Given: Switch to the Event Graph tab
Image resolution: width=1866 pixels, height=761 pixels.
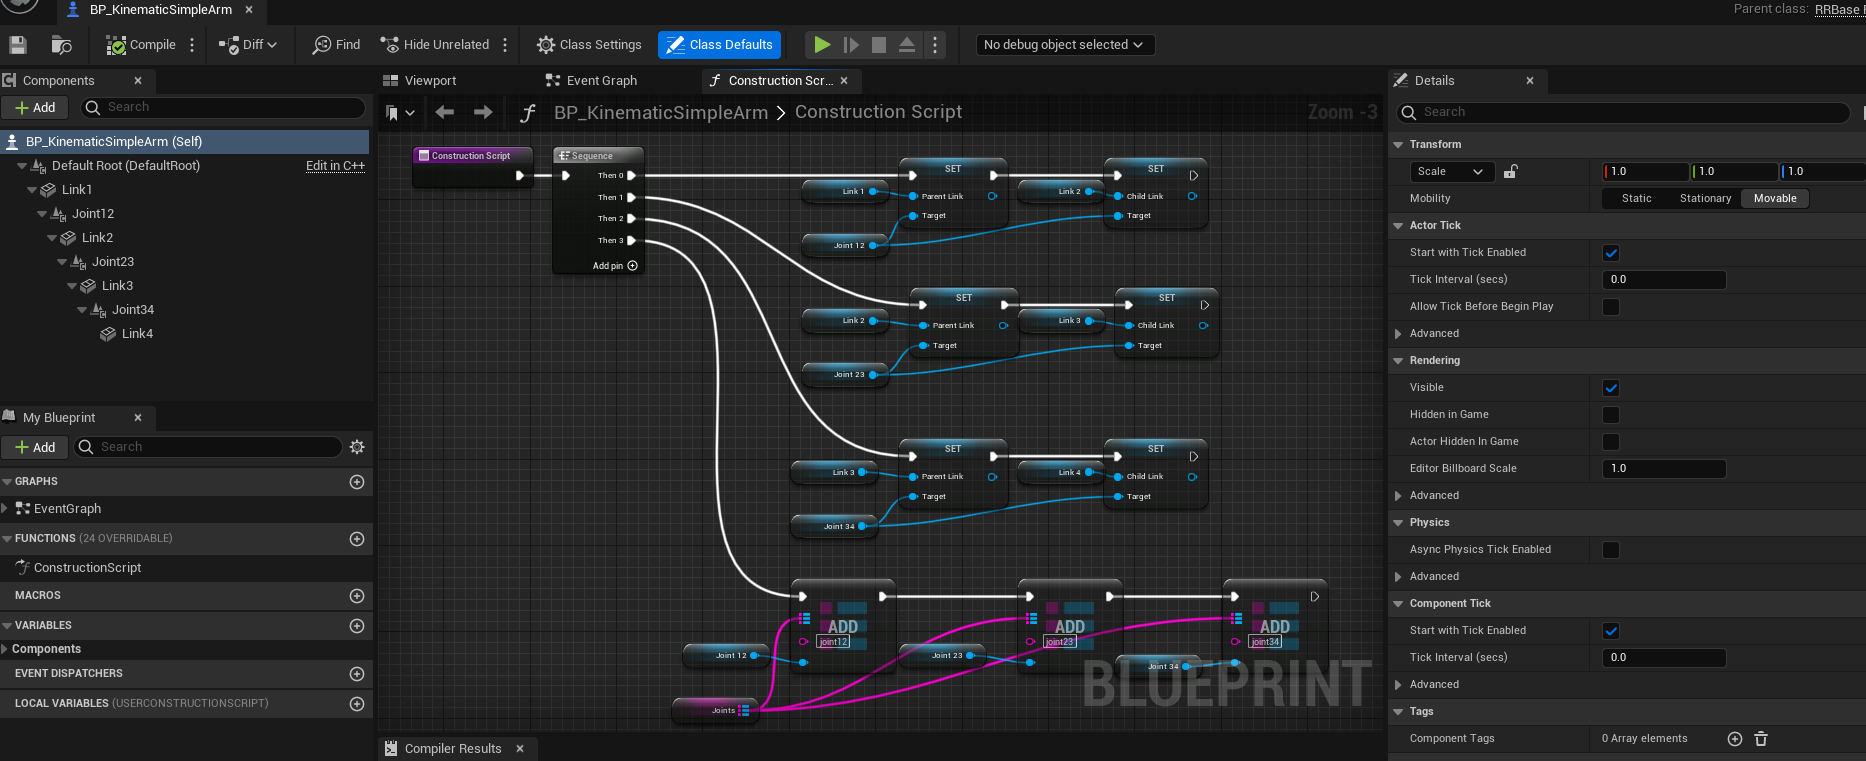Looking at the screenshot, I should pyautogui.click(x=591, y=81).
